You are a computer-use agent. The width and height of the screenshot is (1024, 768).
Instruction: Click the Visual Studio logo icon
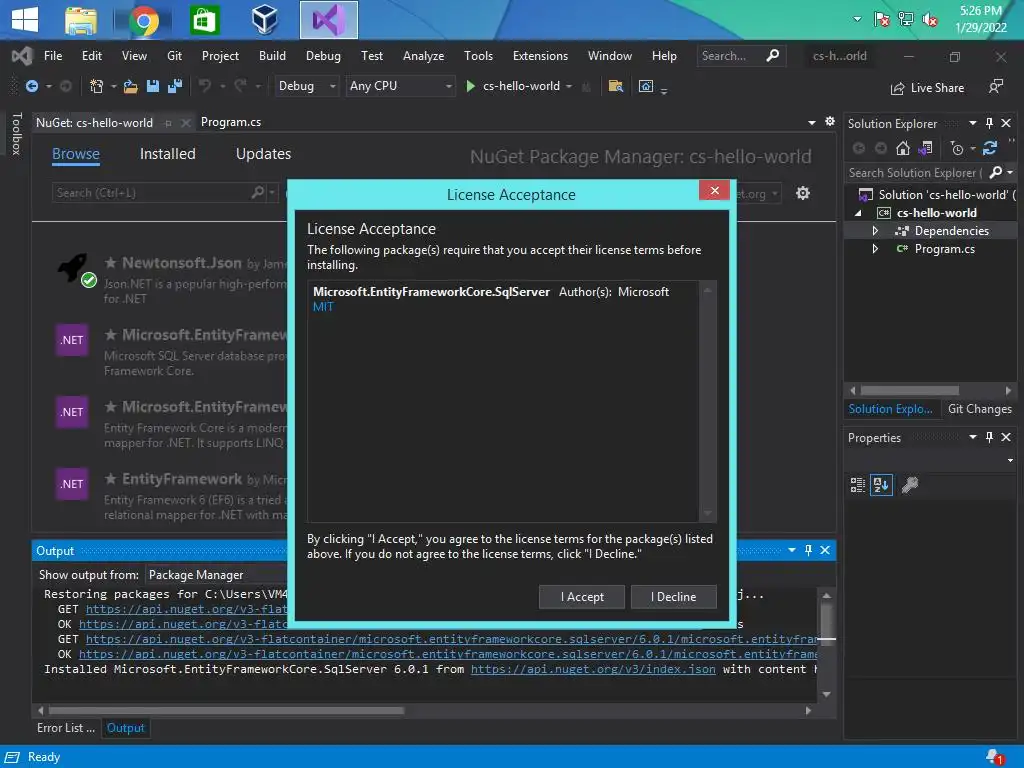click(22, 56)
